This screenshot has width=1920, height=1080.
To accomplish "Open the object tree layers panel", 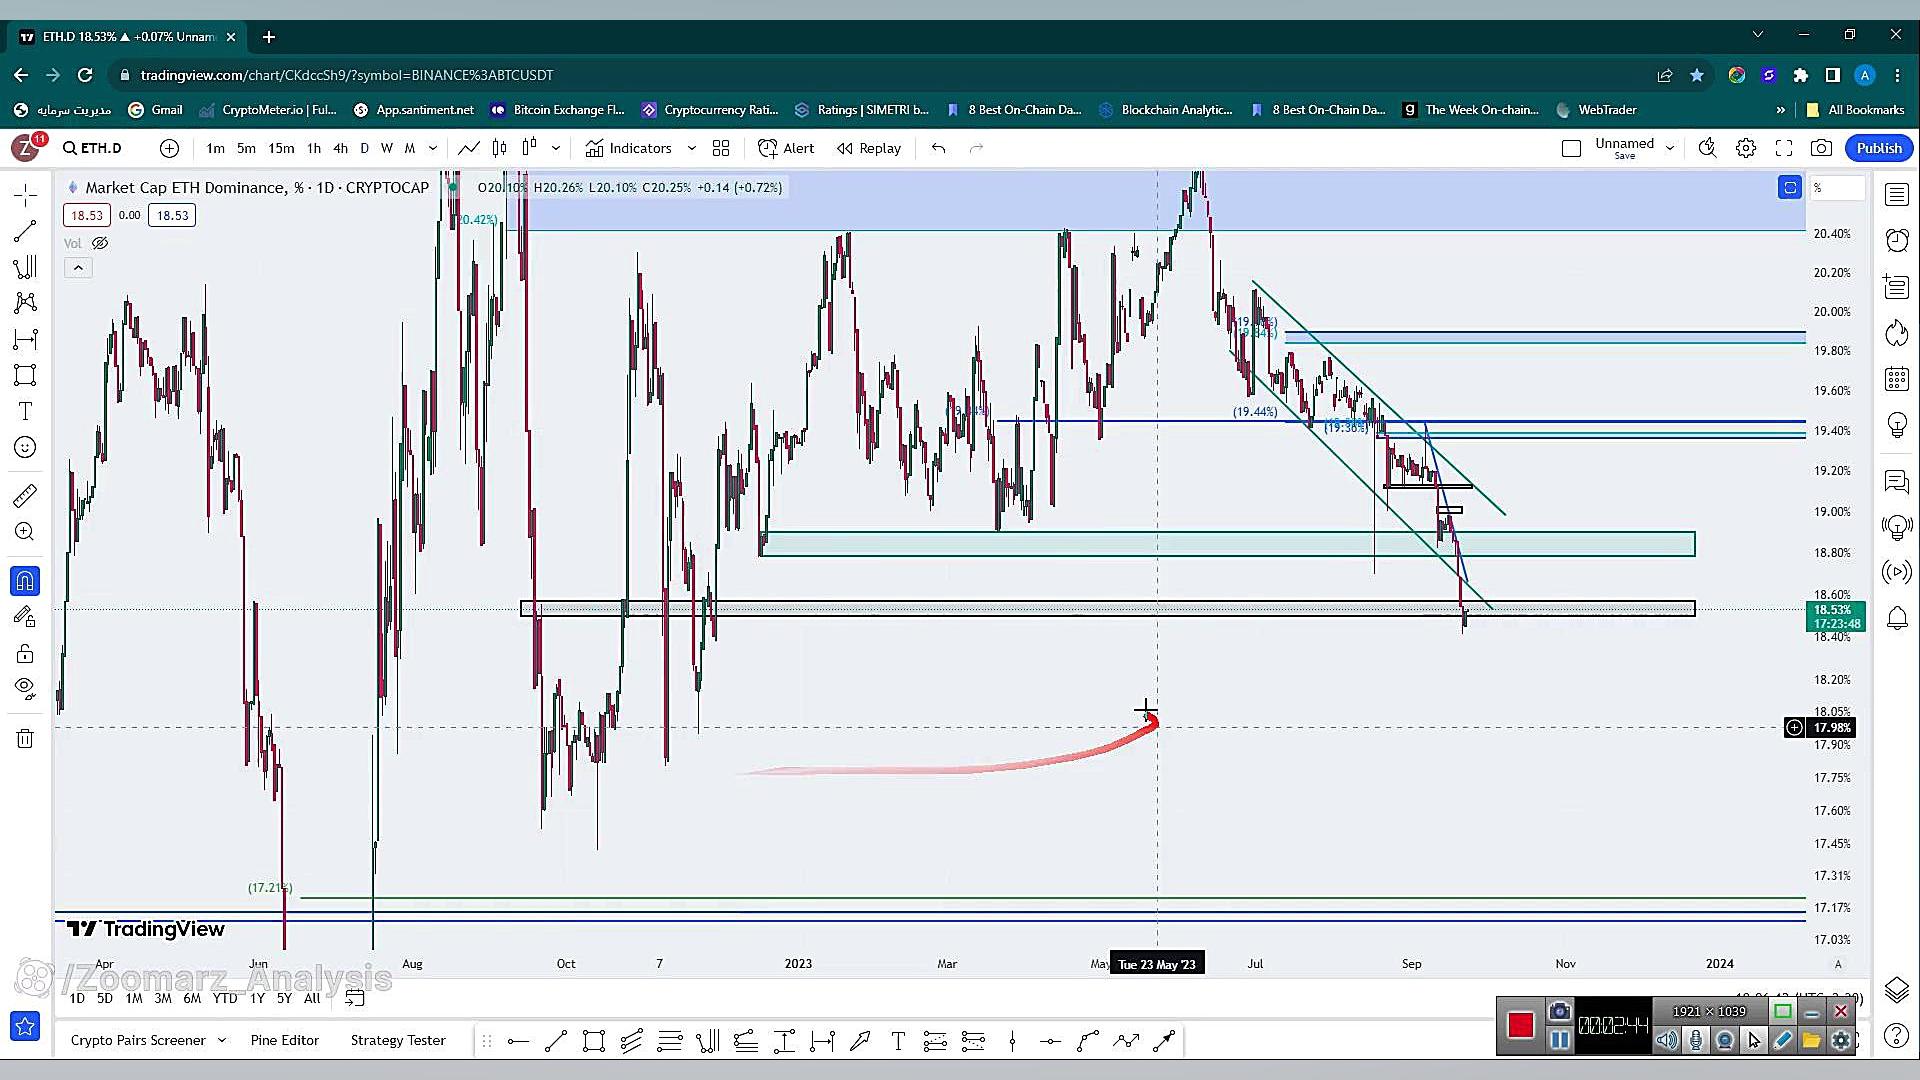I will point(1896,990).
